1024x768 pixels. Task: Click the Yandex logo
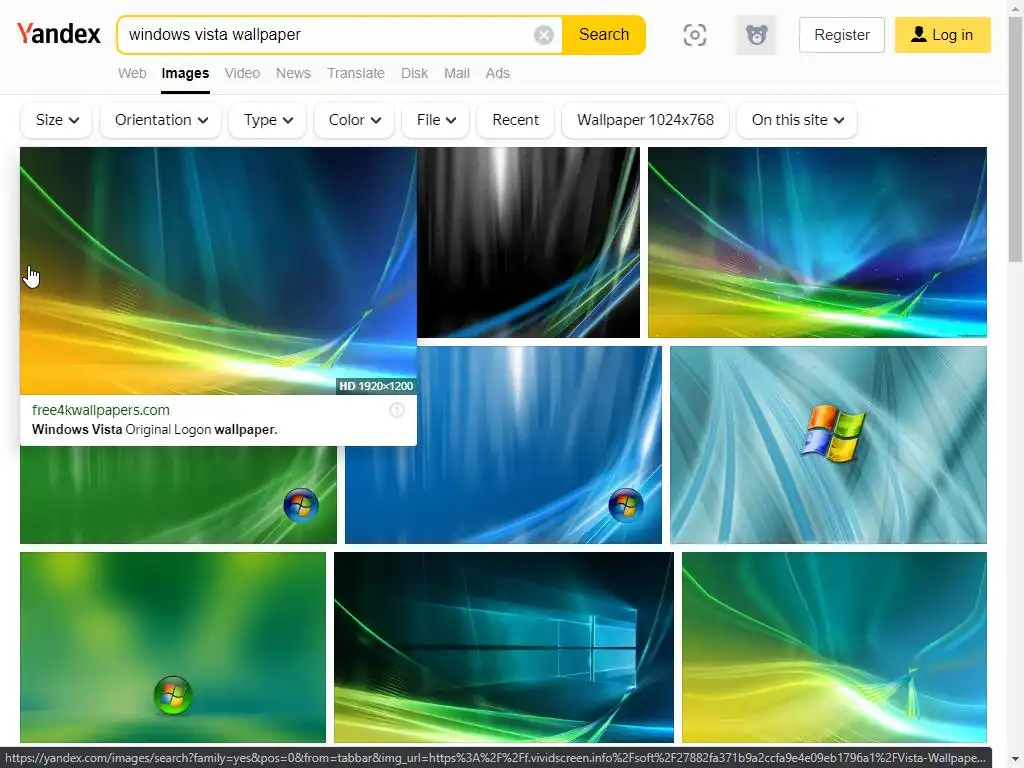click(x=58, y=34)
